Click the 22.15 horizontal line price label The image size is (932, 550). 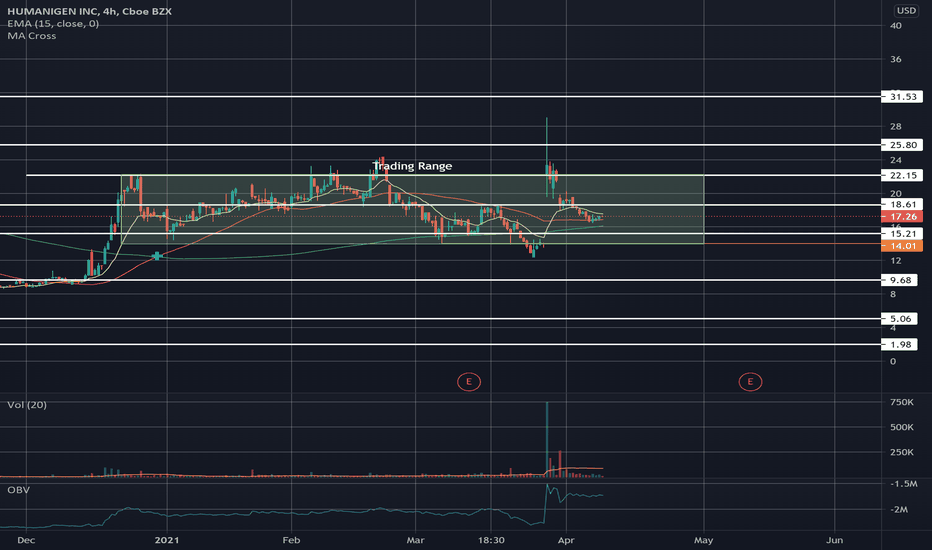click(x=902, y=175)
